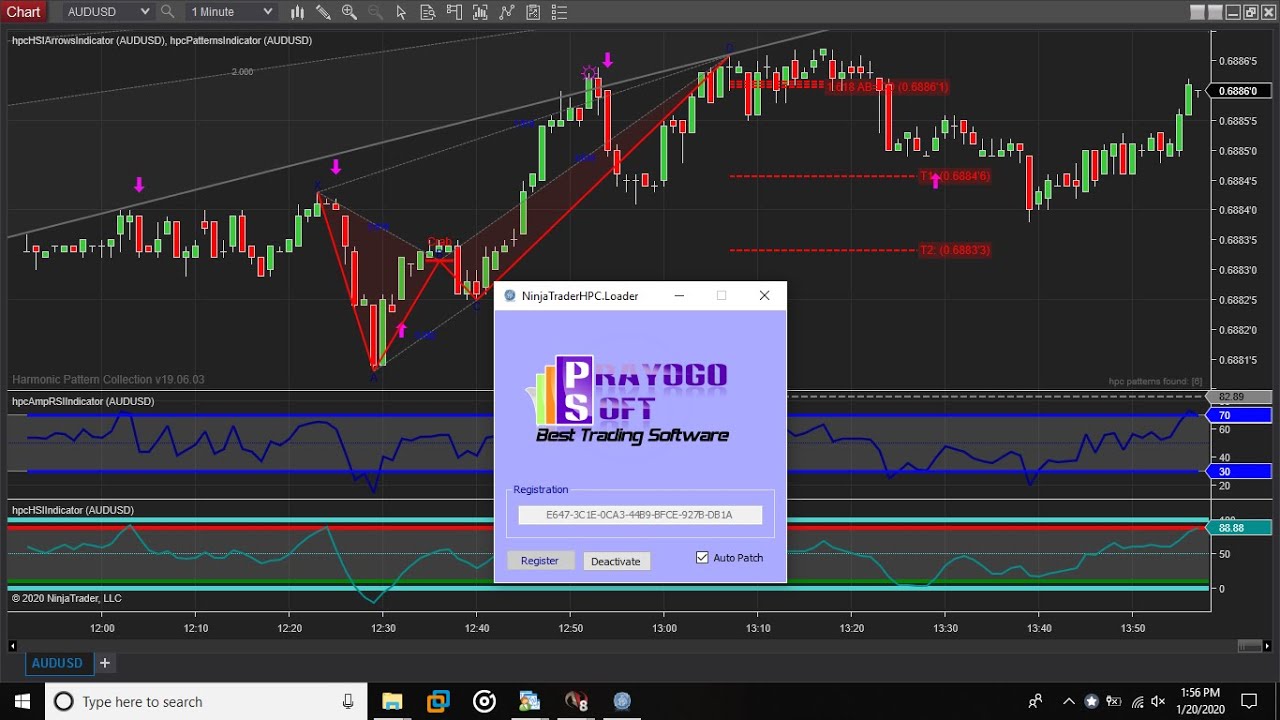
Task: Open the red Chart menu label
Action: [24, 12]
